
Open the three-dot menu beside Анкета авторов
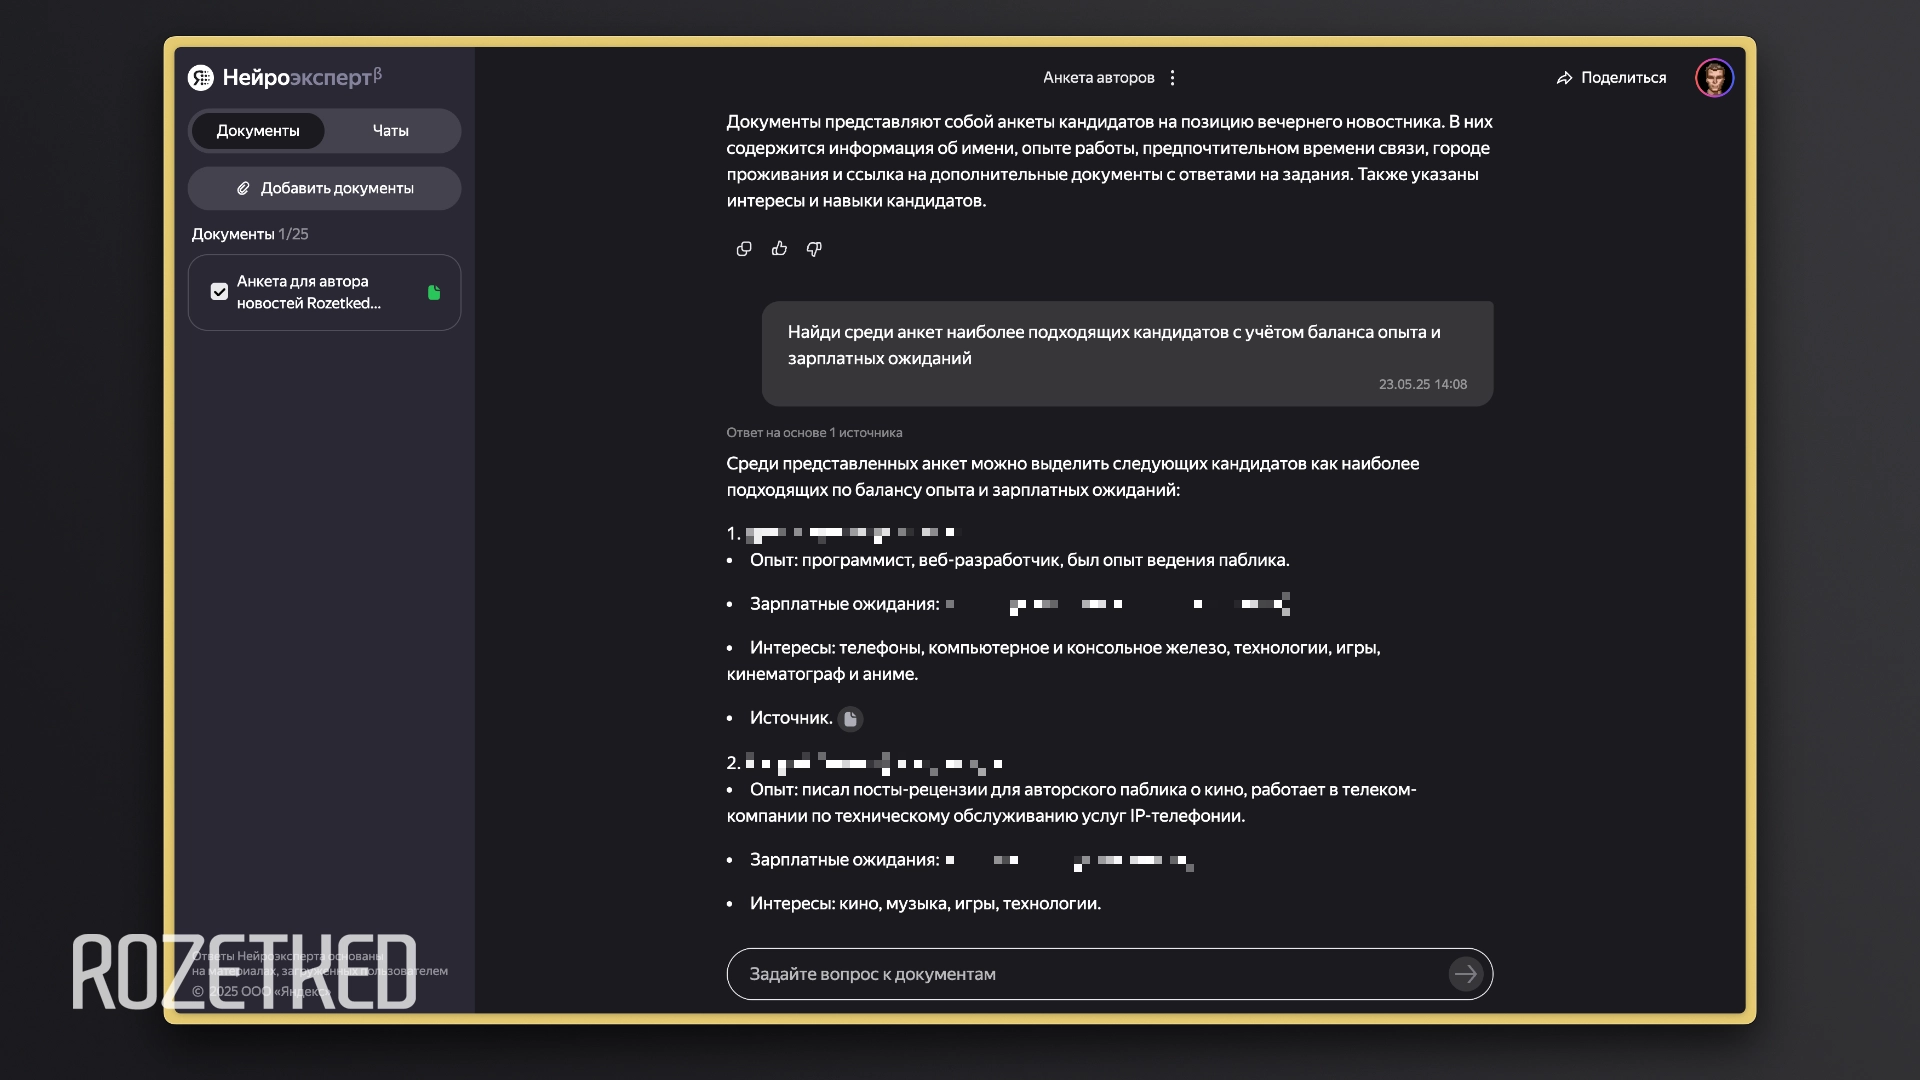coord(1173,78)
